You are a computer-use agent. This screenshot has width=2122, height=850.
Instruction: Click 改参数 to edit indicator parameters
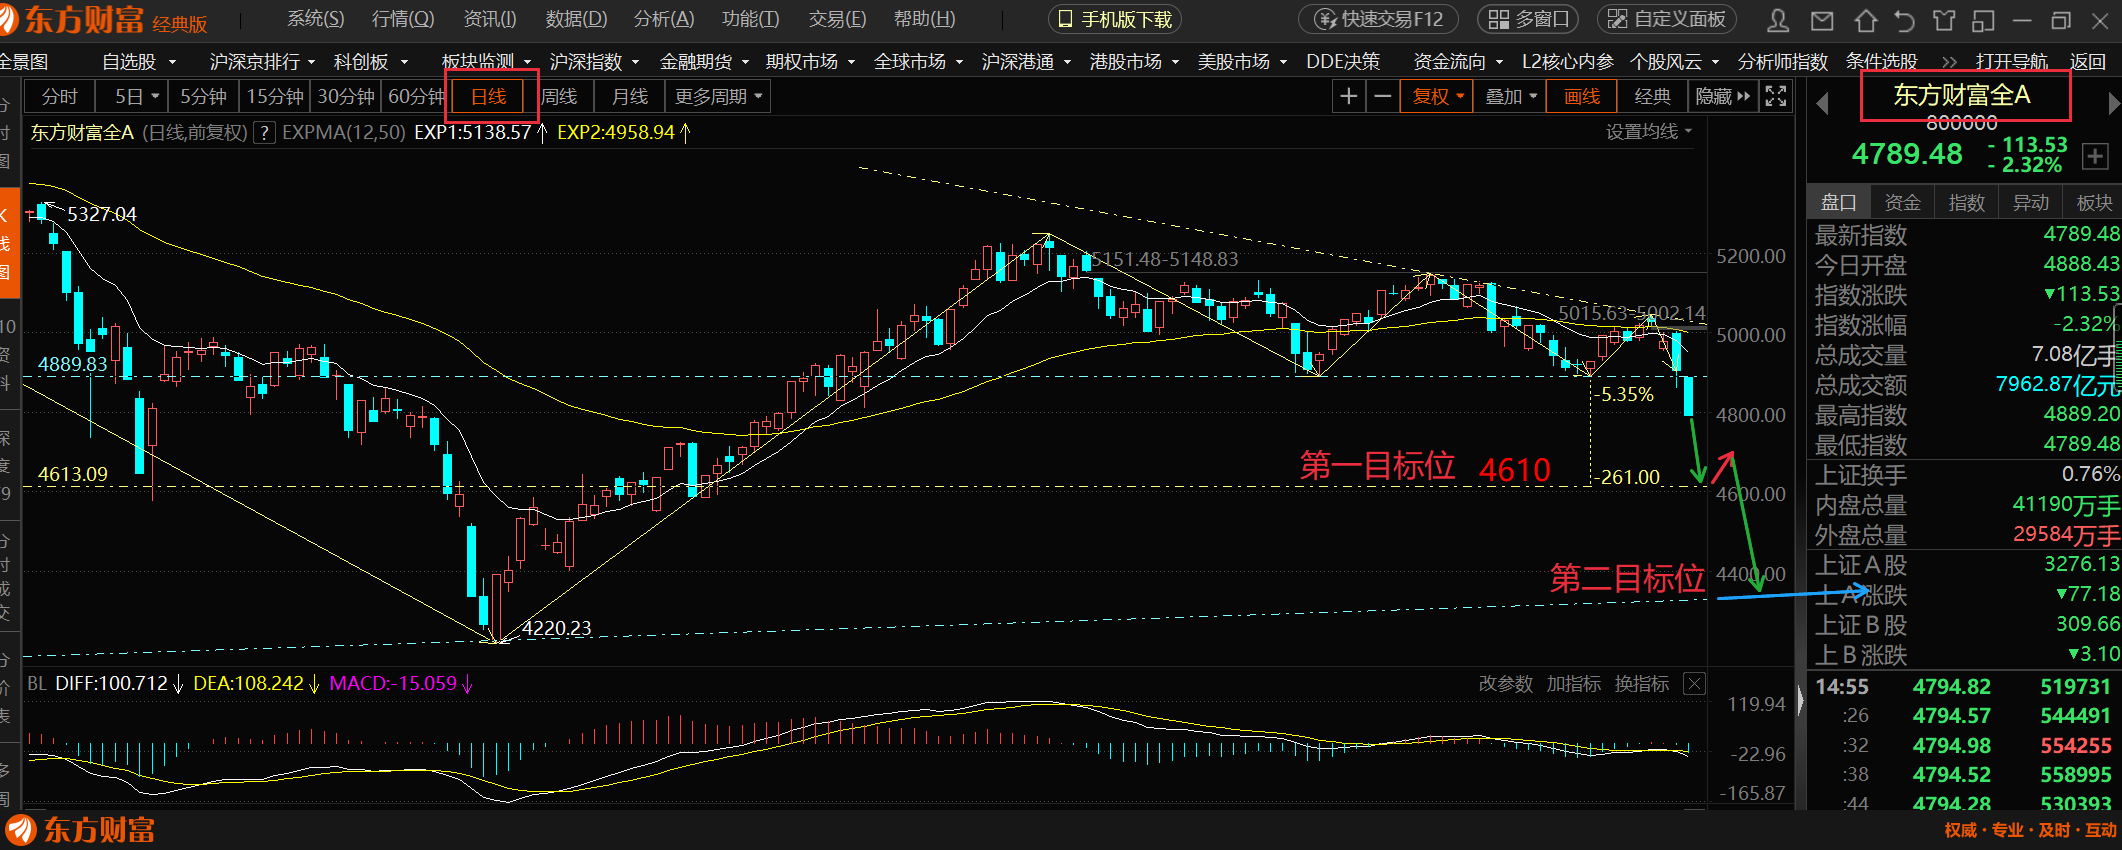[x=1505, y=684]
